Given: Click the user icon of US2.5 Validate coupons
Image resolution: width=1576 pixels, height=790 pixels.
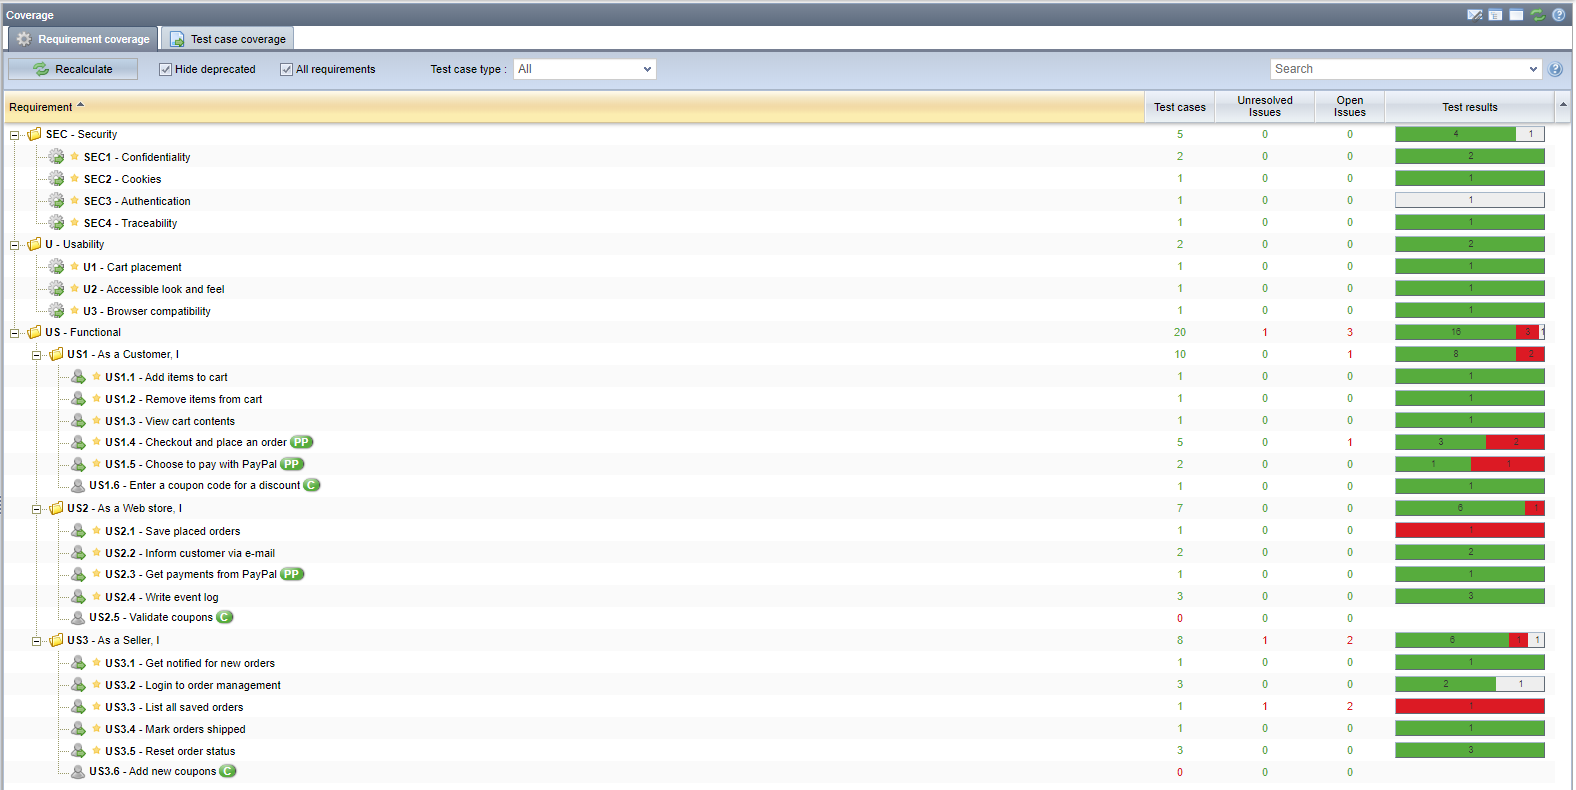Looking at the screenshot, I should coord(78,617).
